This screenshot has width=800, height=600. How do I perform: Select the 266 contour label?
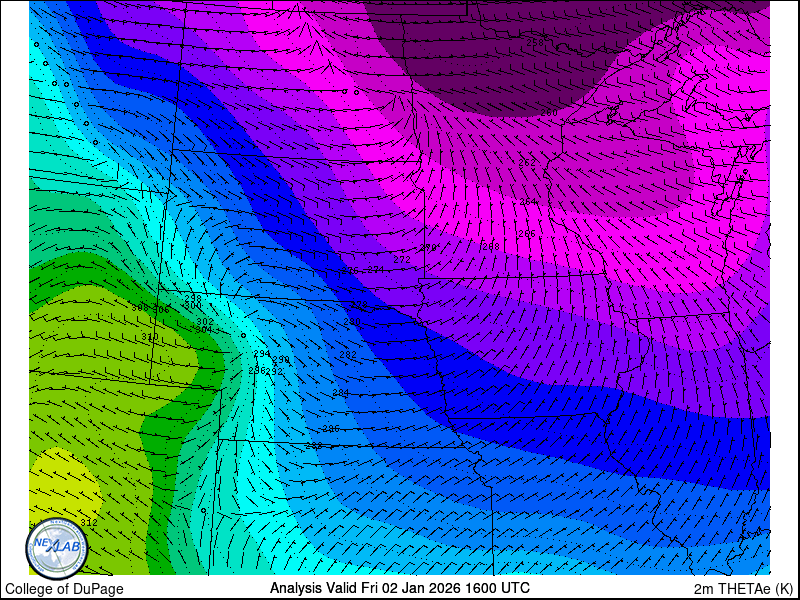point(527,234)
